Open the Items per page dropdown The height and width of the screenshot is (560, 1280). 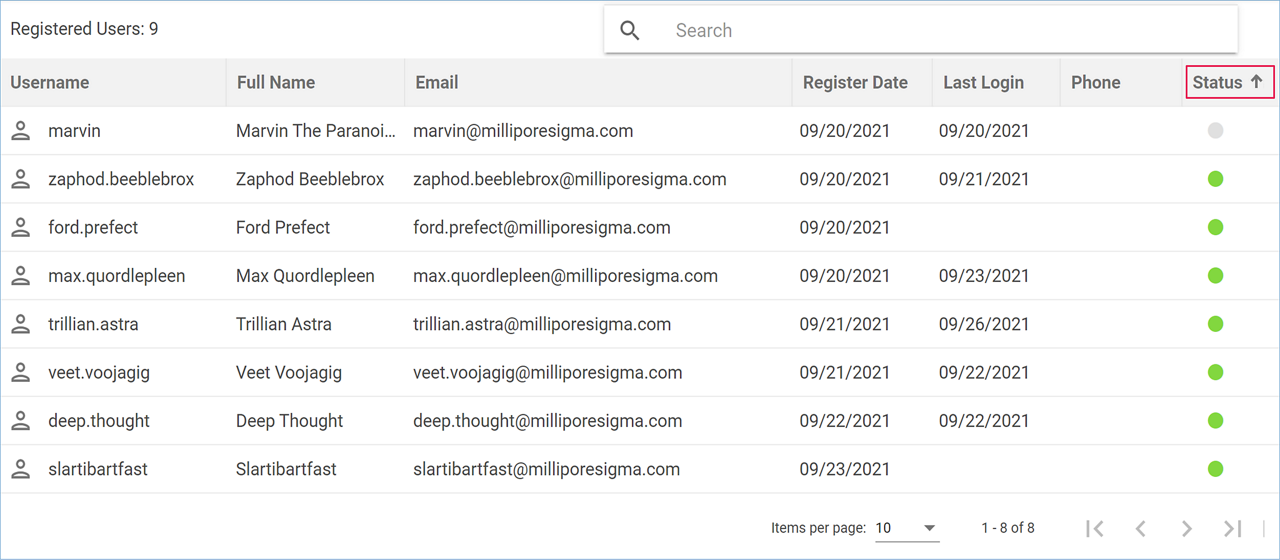click(906, 528)
